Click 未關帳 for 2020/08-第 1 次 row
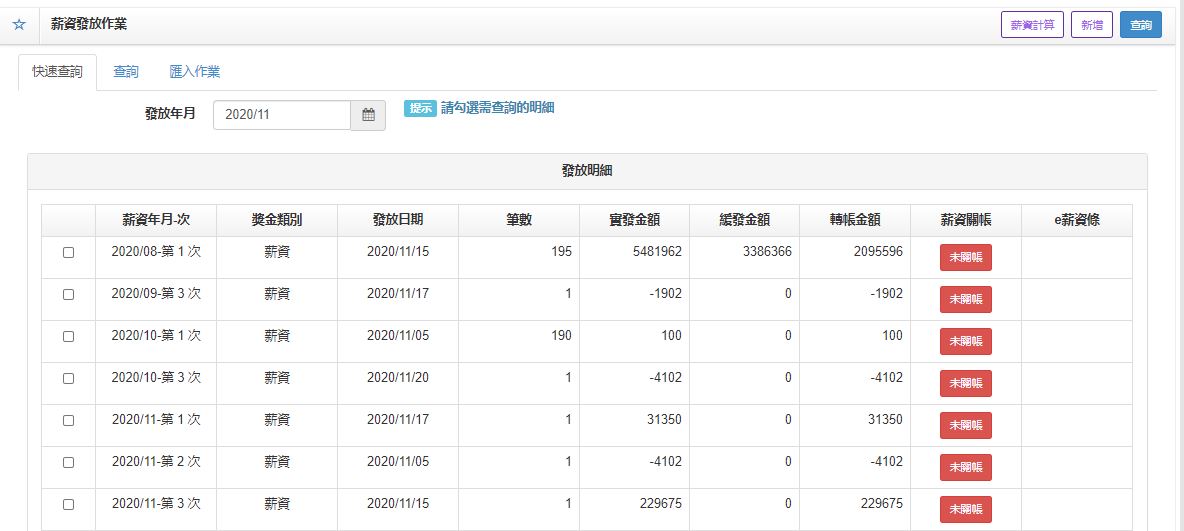This screenshot has width=1184, height=531. point(966,258)
